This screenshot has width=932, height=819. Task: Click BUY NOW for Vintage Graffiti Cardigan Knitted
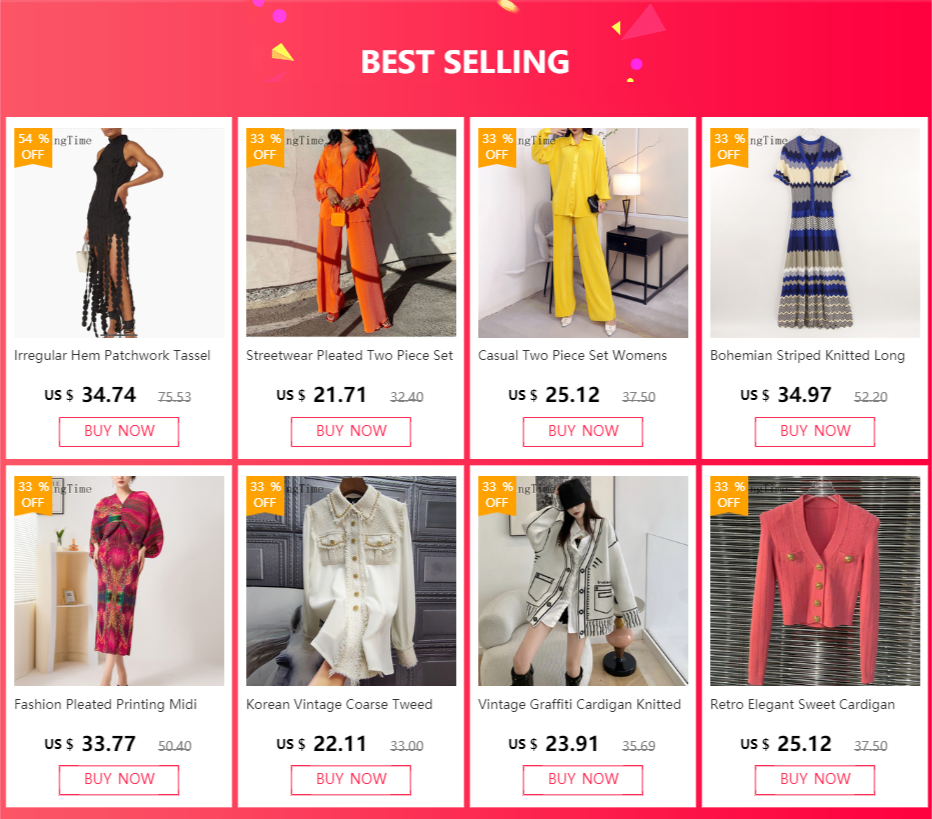582,780
